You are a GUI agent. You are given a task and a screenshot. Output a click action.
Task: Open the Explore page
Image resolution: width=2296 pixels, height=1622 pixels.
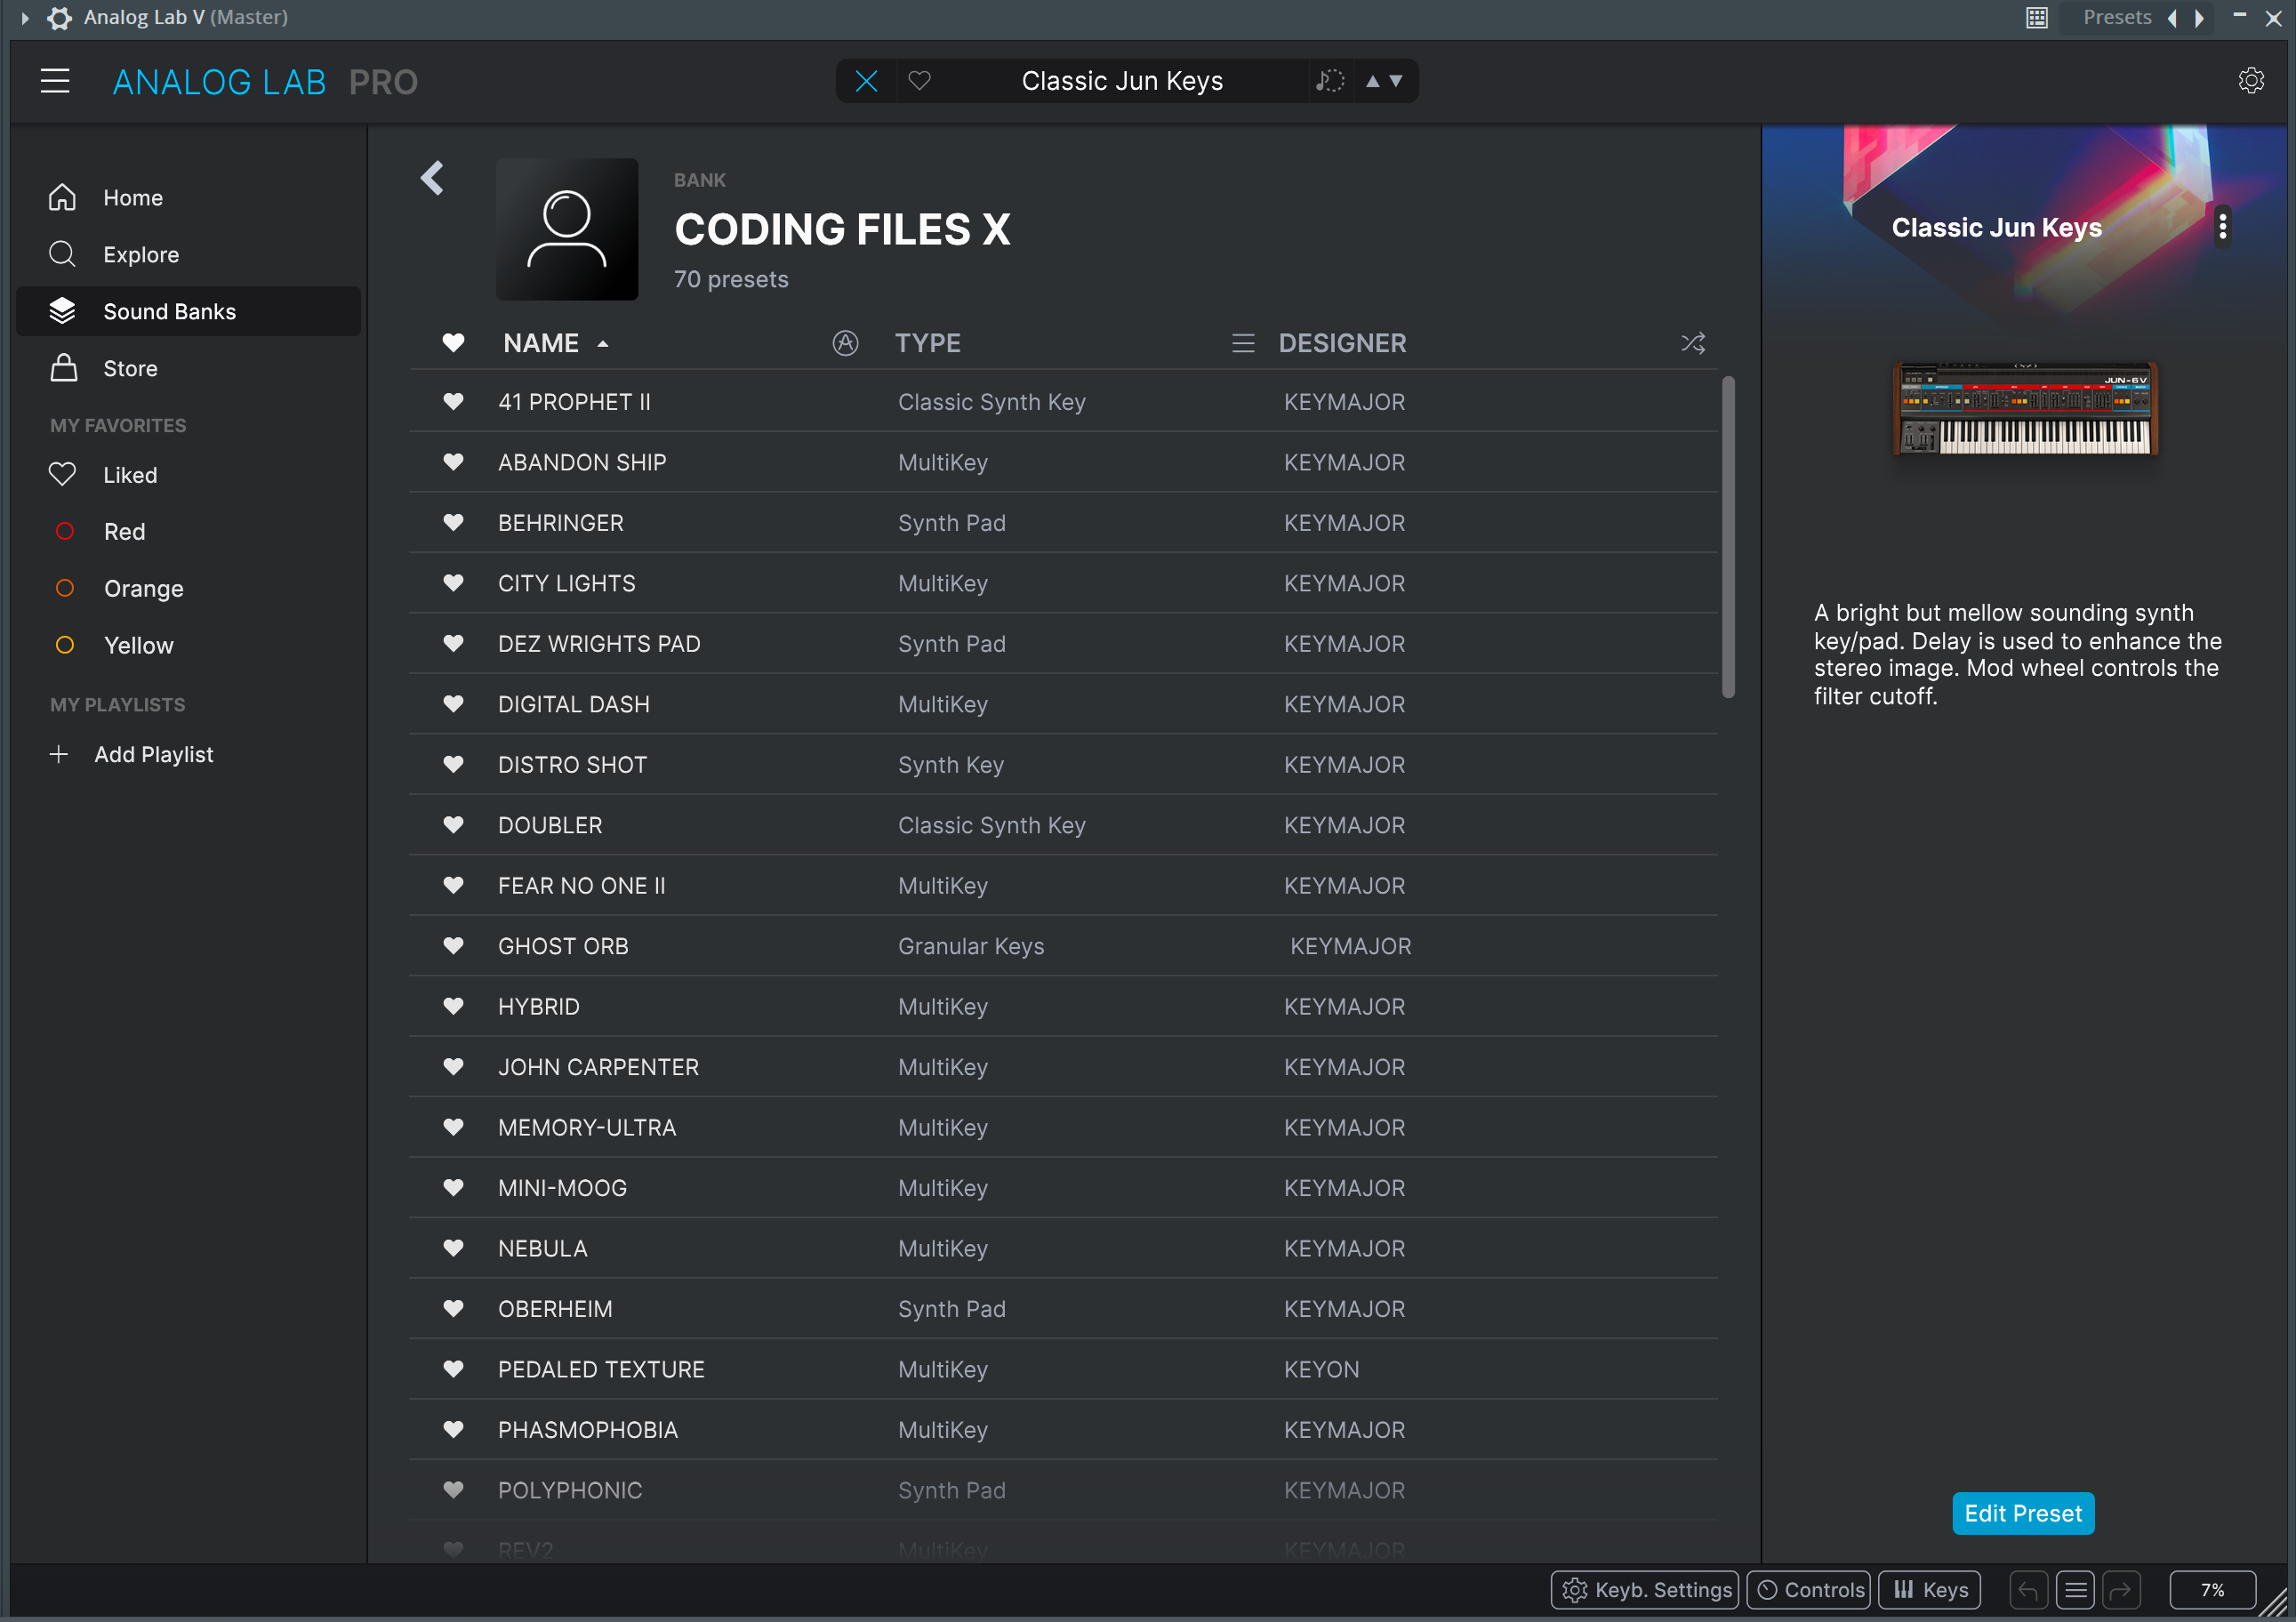(x=188, y=255)
